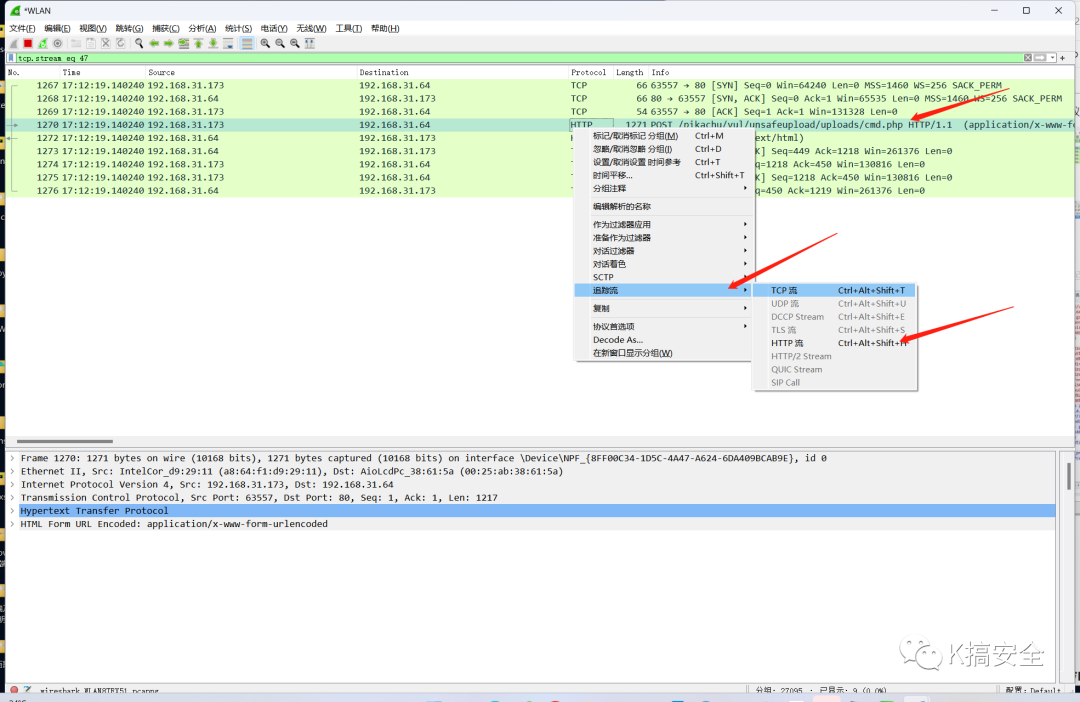Click Go to specified packet icon
The image size is (1080, 702).
(184, 43)
